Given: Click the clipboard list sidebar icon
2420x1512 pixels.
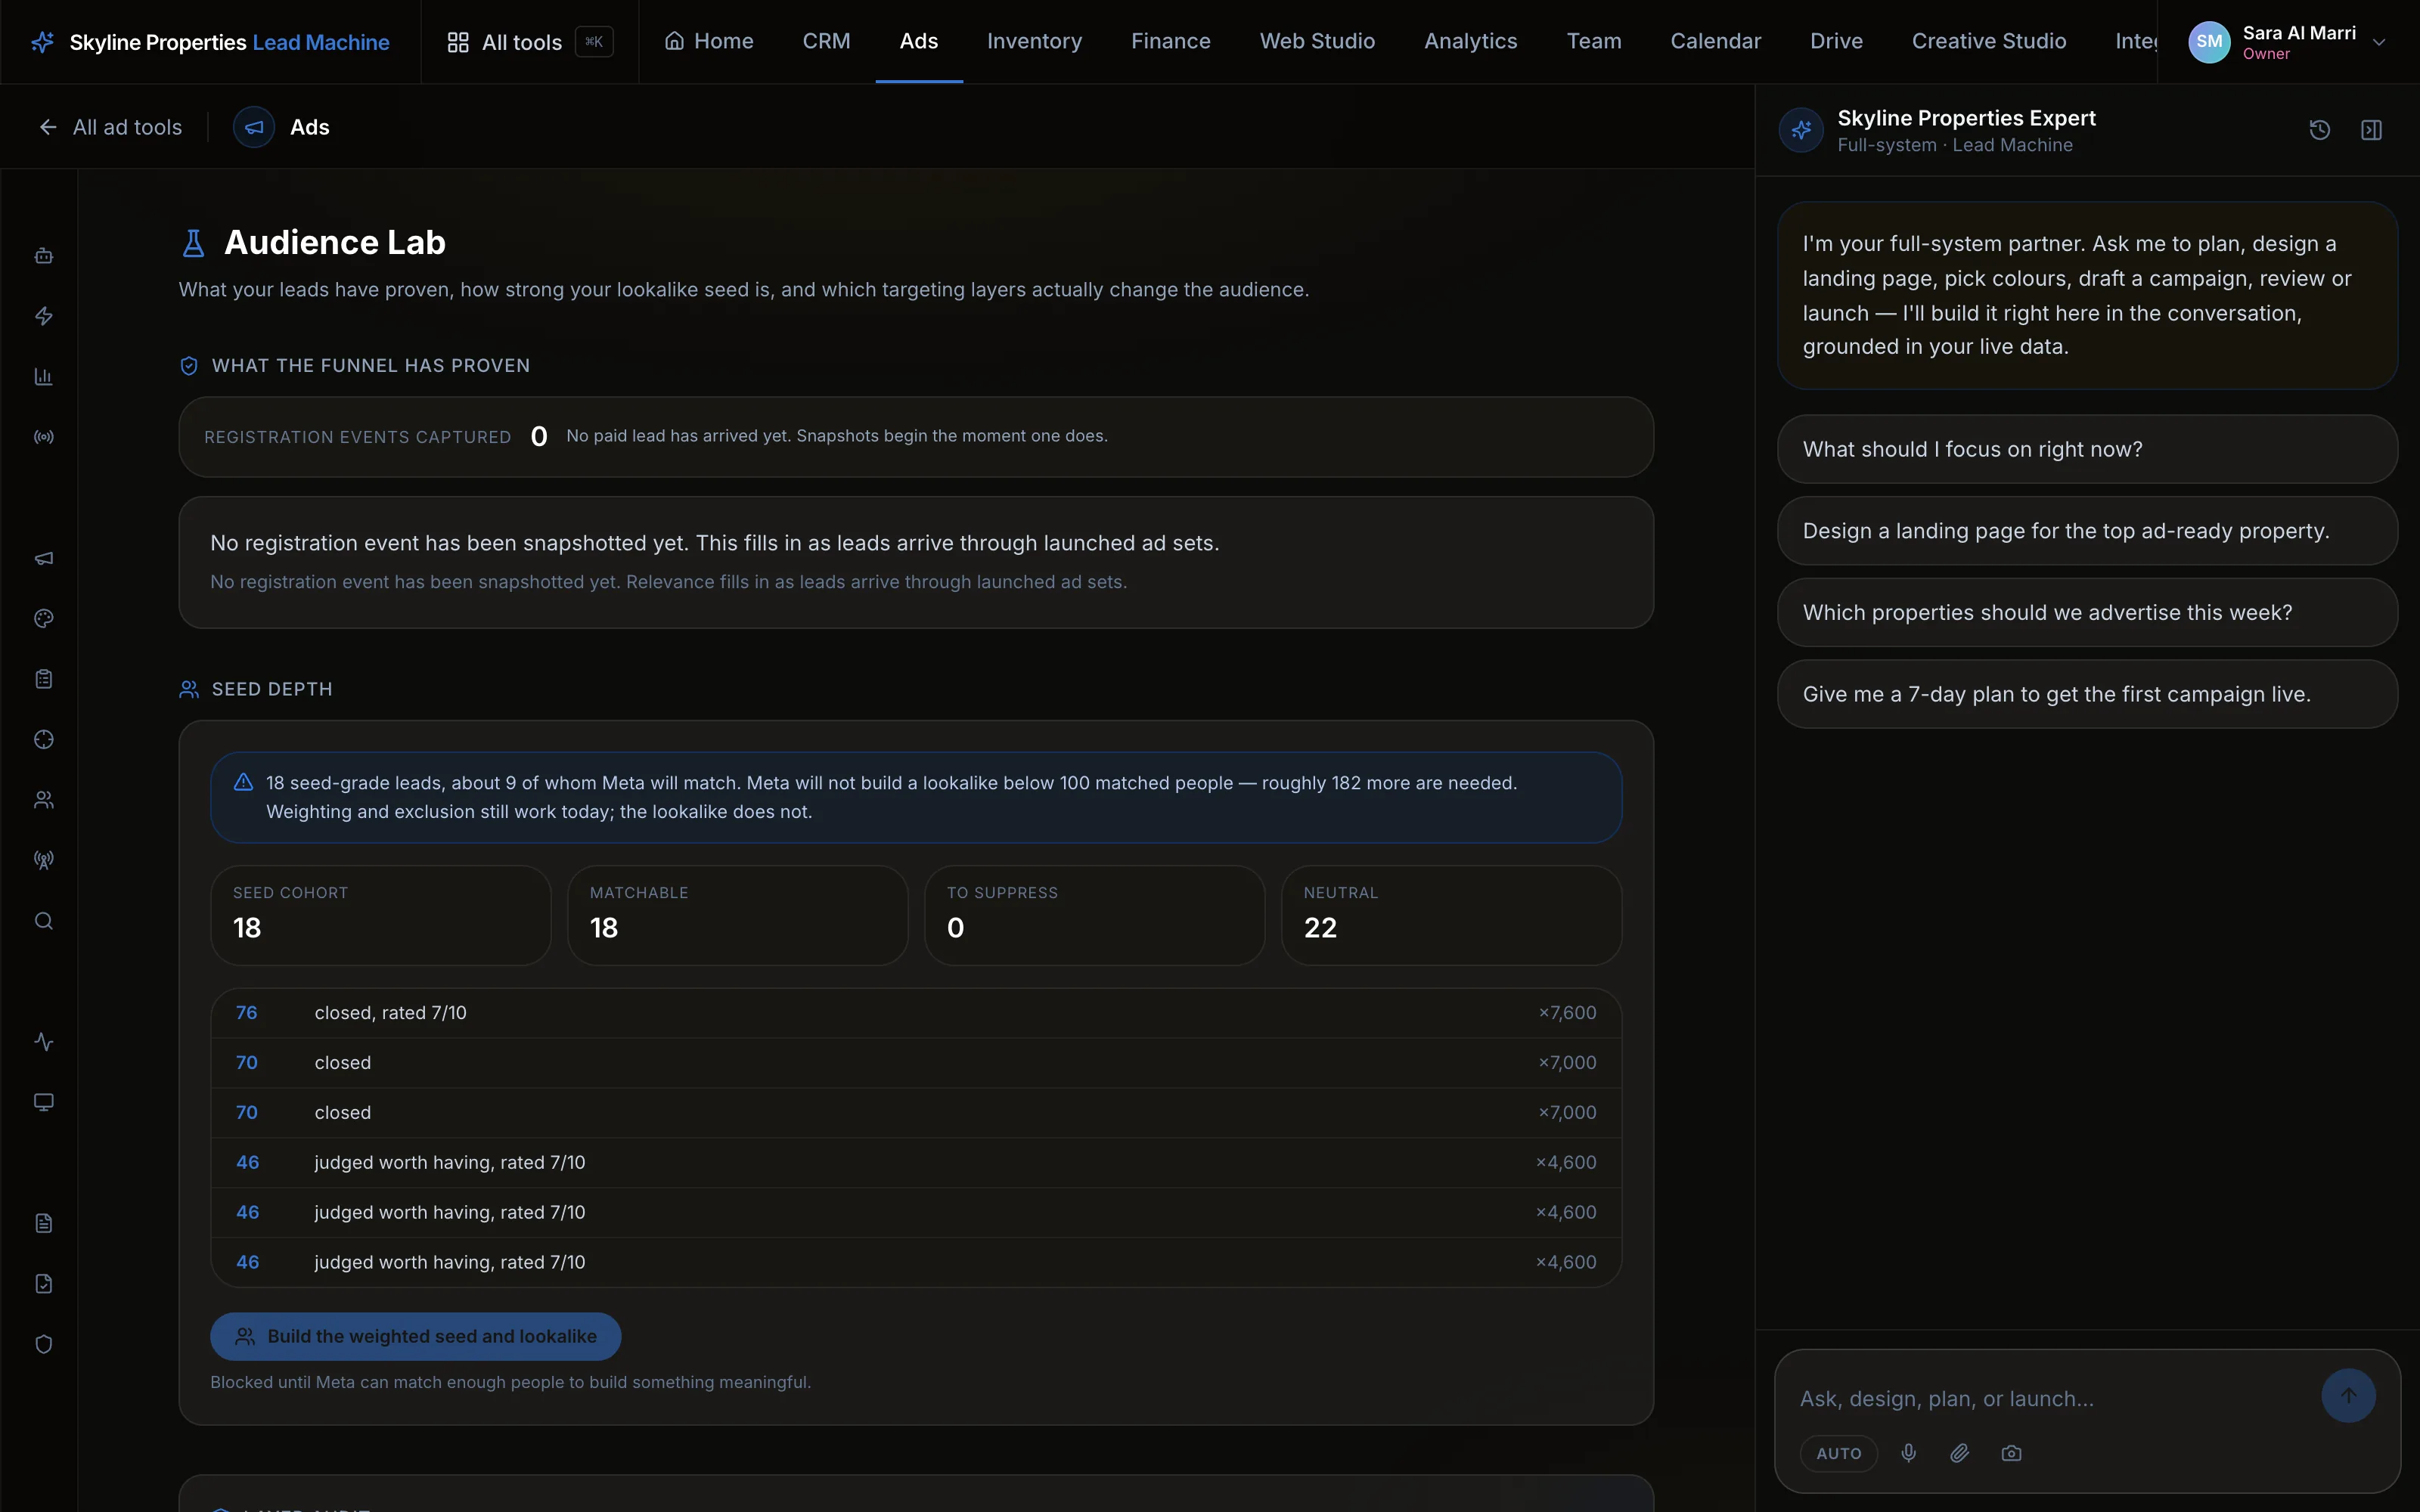Looking at the screenshot, I should pyautogui.click(x=43, y=679).
